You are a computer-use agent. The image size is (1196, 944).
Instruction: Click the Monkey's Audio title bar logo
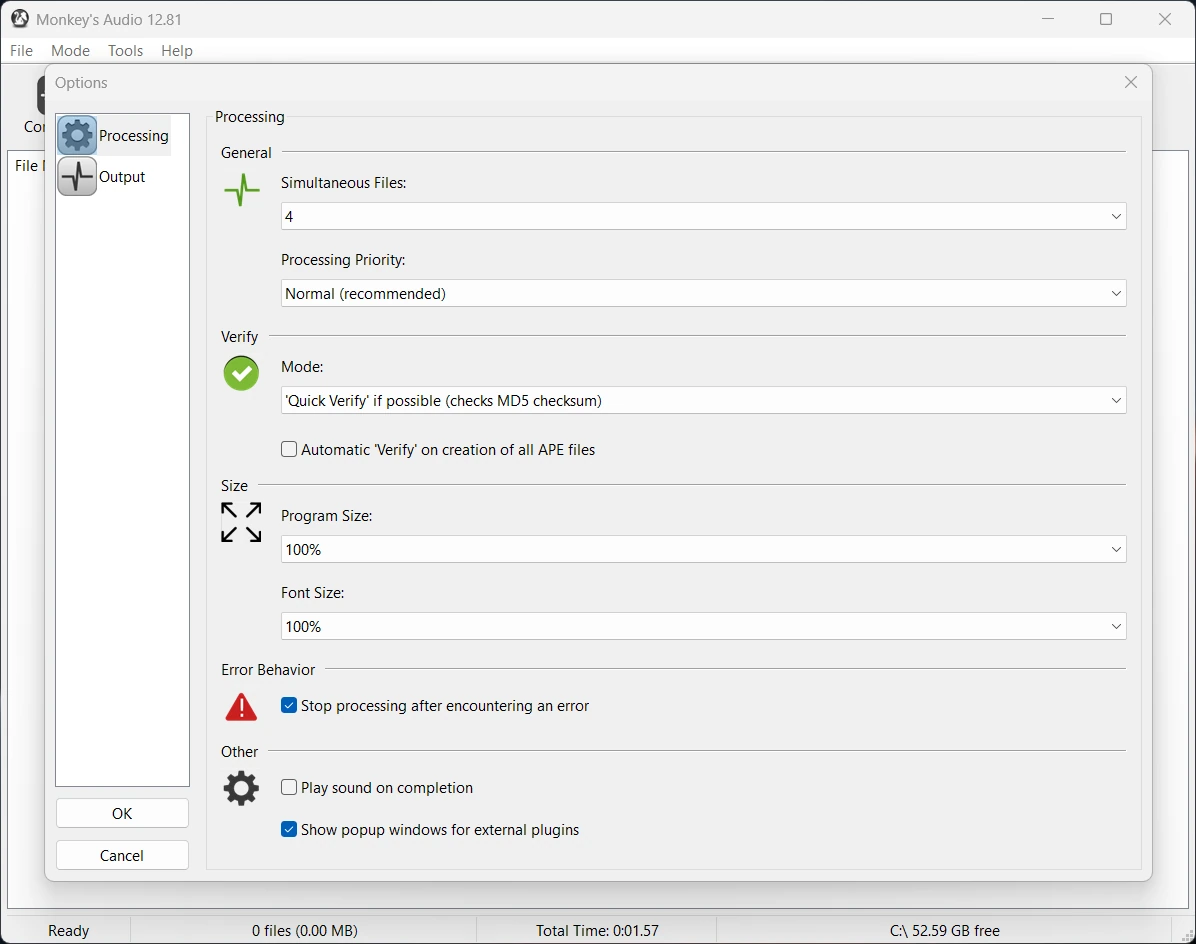pos(20,19)
